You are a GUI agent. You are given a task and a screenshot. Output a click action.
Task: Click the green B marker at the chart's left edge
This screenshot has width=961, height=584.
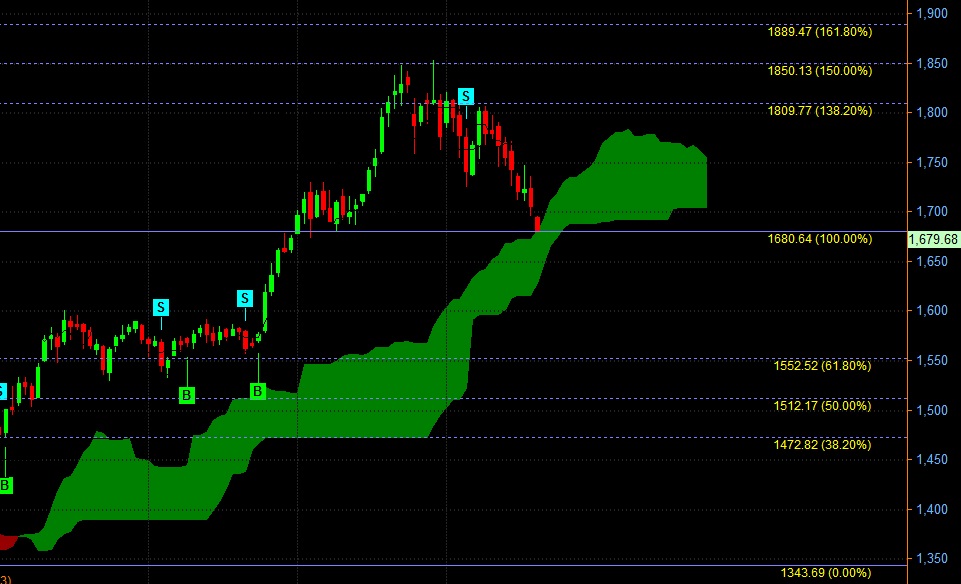pos(5,486)
